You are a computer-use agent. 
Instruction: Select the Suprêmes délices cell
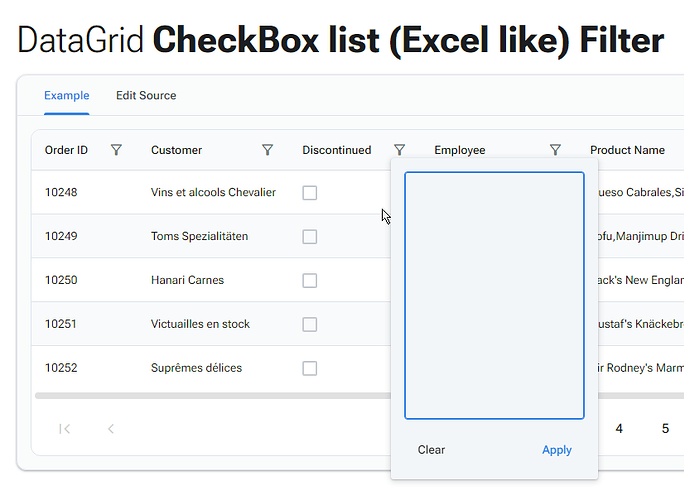pyautogui.click(x=196, y=368)
